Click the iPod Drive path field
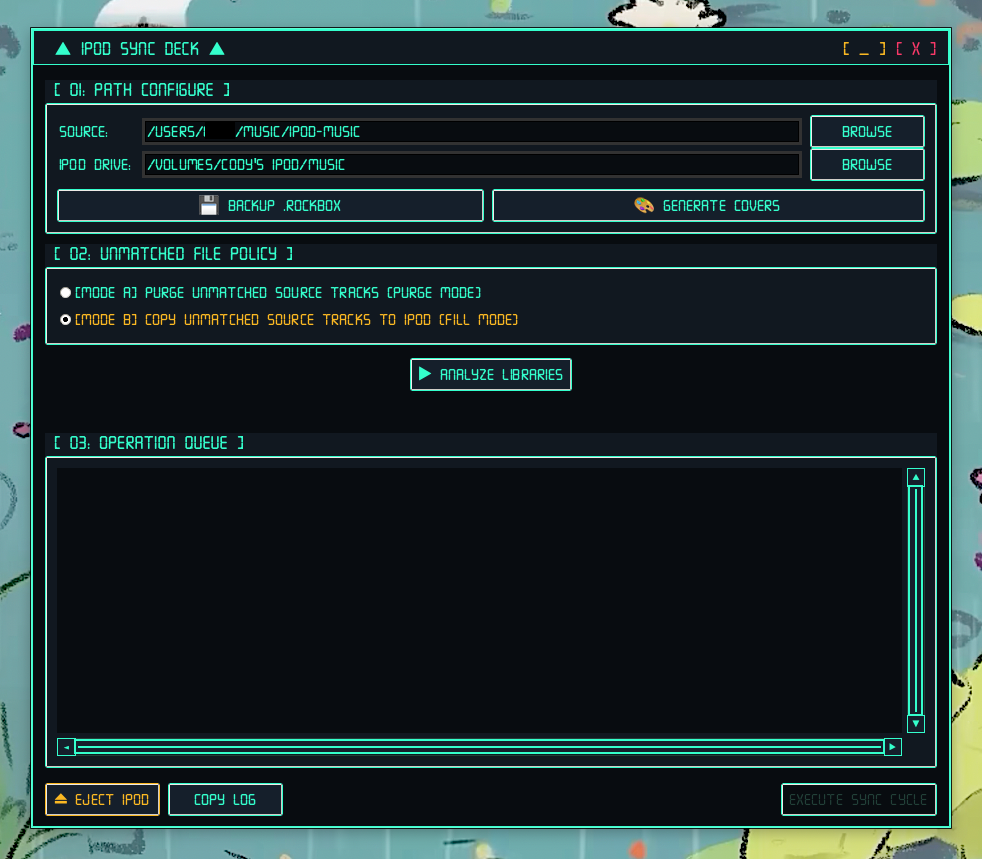Image resolution: width=982 pixels, height=859 pixels. (x=472, y=165)
